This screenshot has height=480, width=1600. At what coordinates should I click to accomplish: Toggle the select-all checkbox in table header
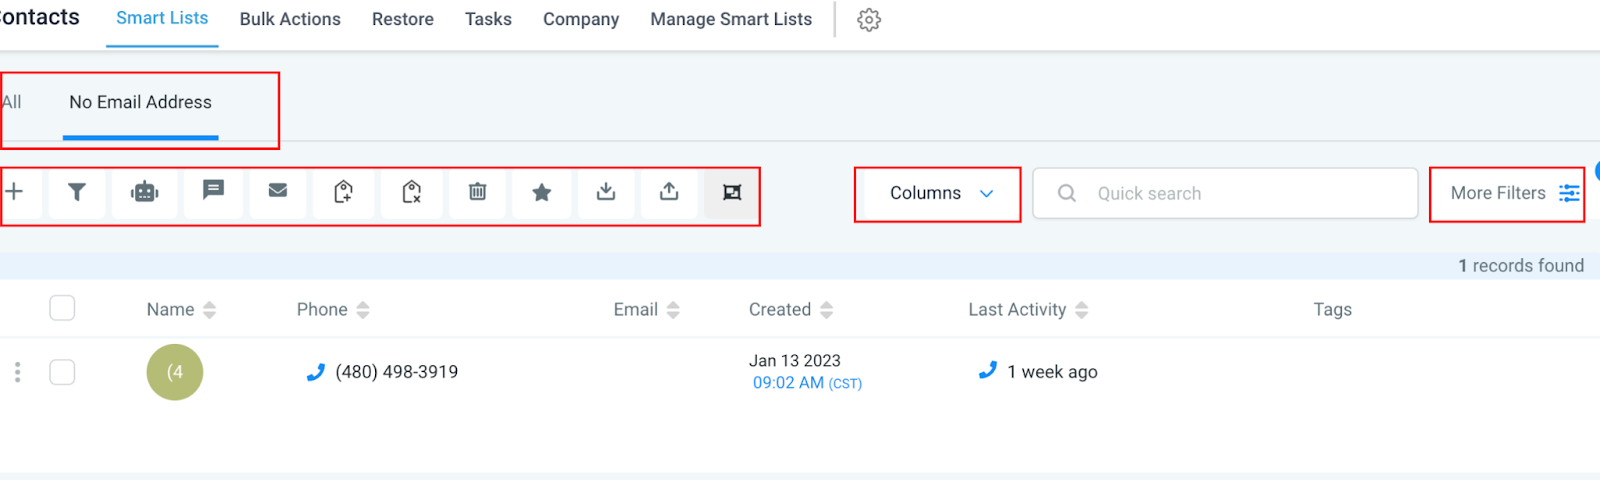pos(62,308)
